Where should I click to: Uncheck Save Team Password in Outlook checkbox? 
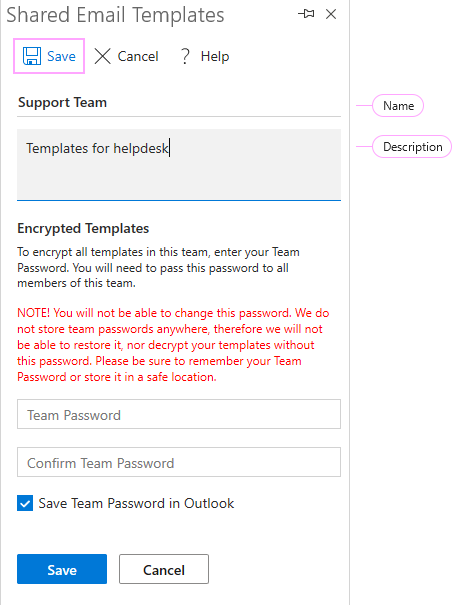tap(25, 503)
